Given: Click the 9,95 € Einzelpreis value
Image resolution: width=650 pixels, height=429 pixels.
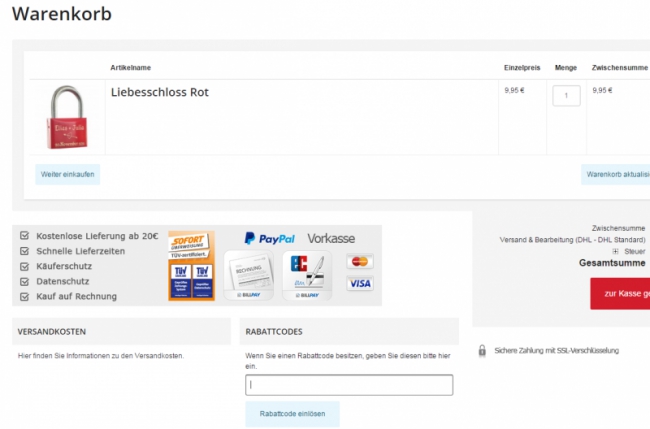Looking at the screenshot, I should point(514,90).
